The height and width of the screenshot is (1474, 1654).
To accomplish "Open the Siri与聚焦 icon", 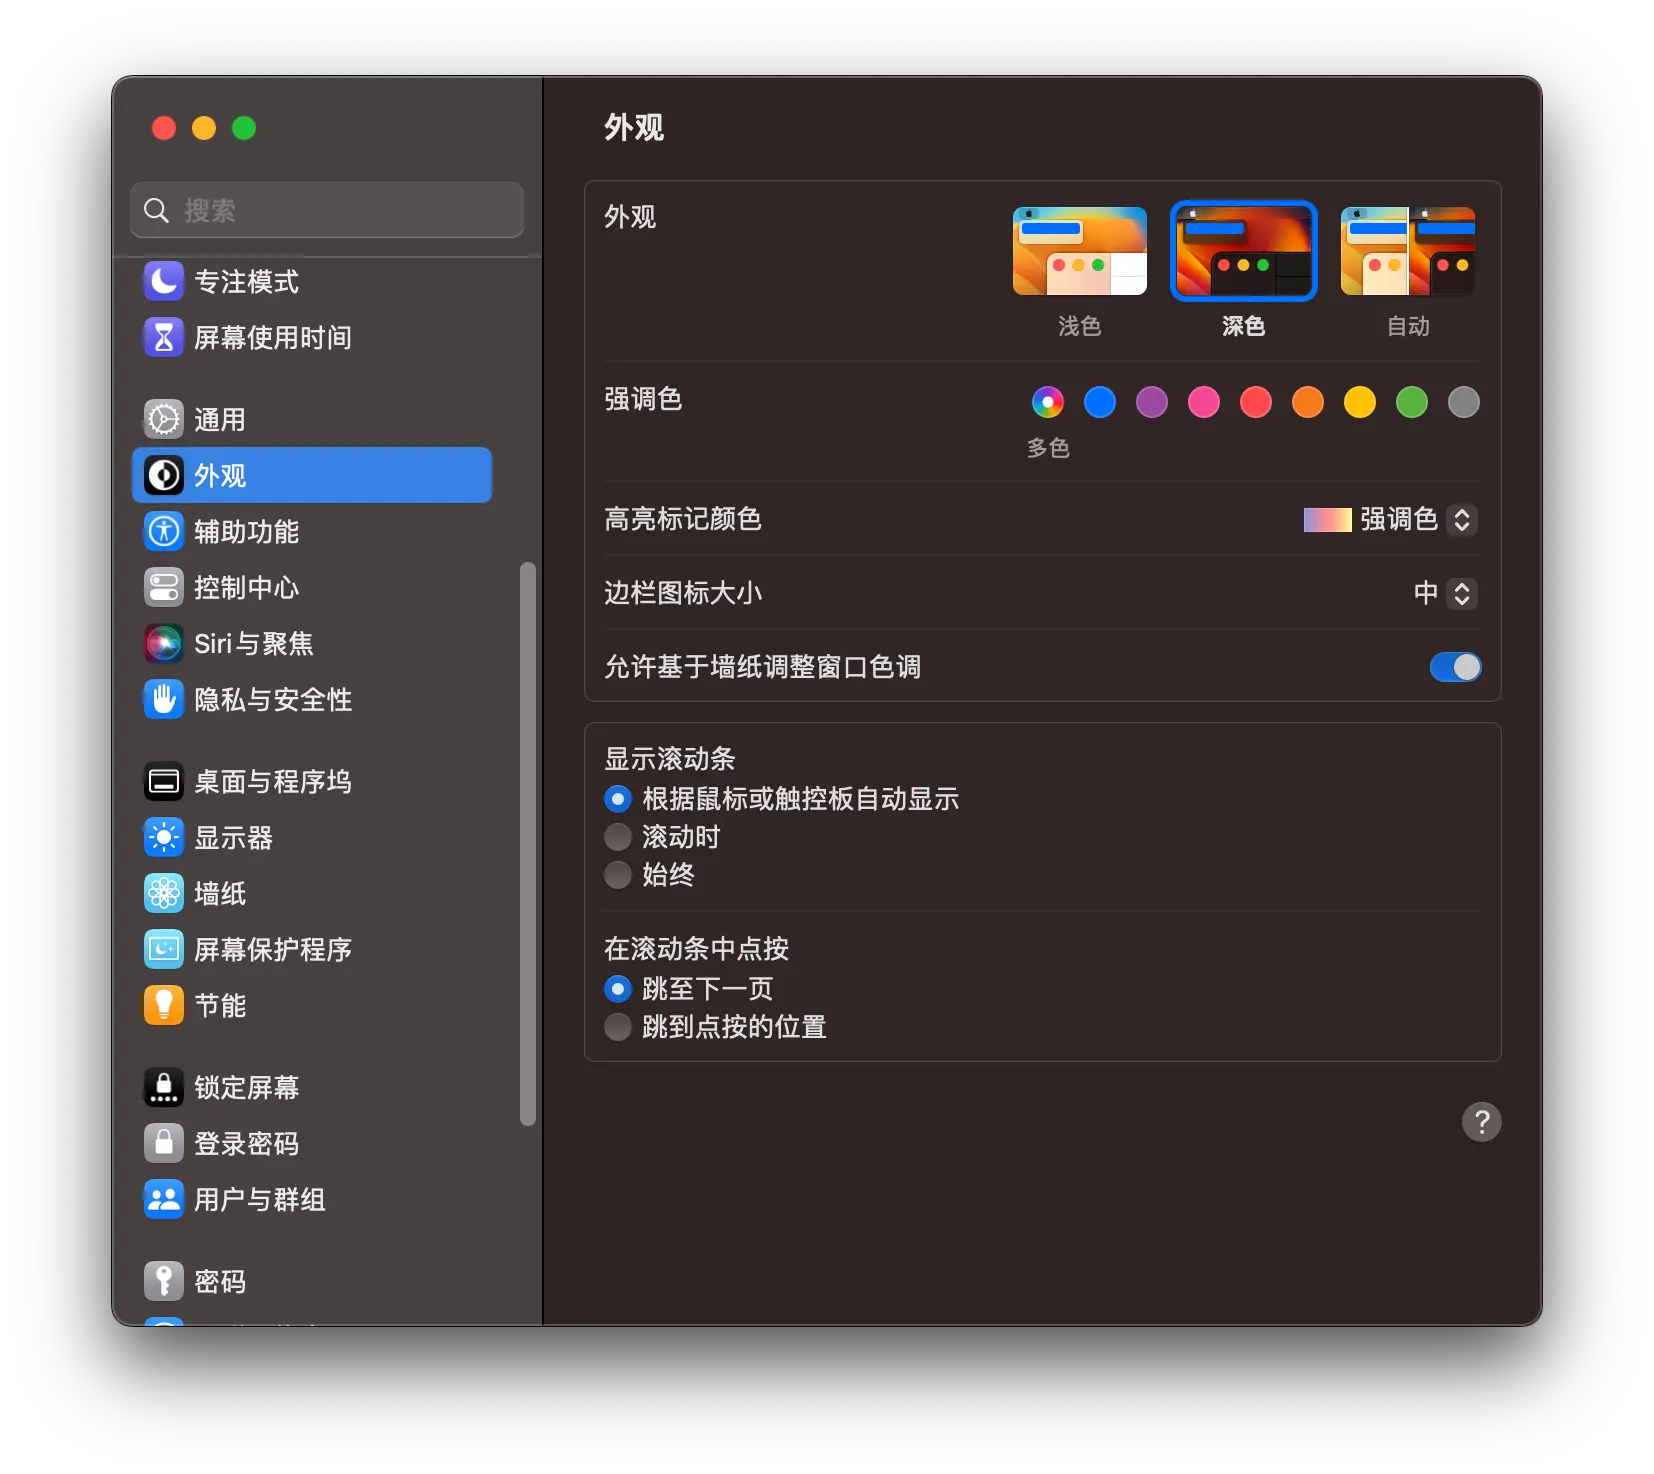I will [x=164, y=643].
